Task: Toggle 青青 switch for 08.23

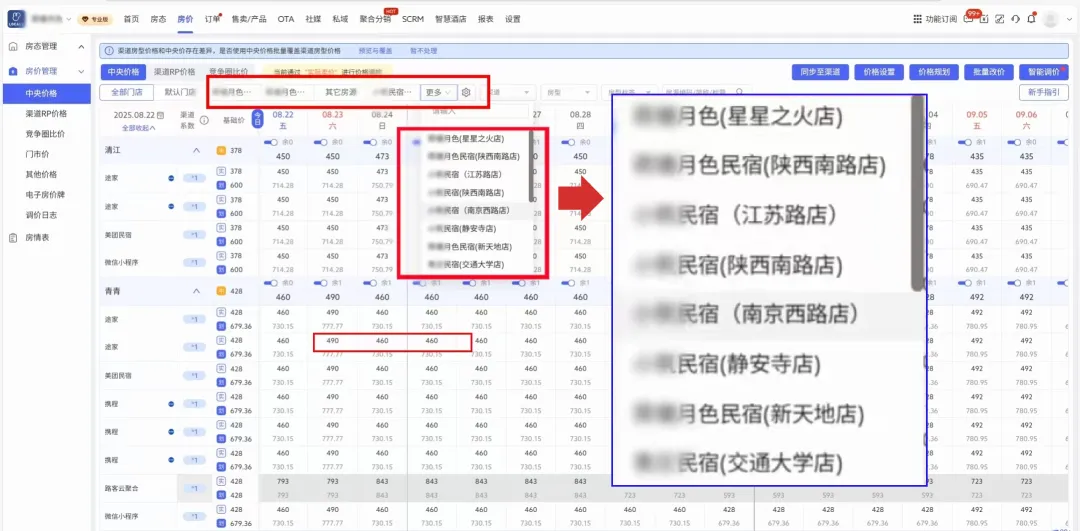Action: click(320, 283)
